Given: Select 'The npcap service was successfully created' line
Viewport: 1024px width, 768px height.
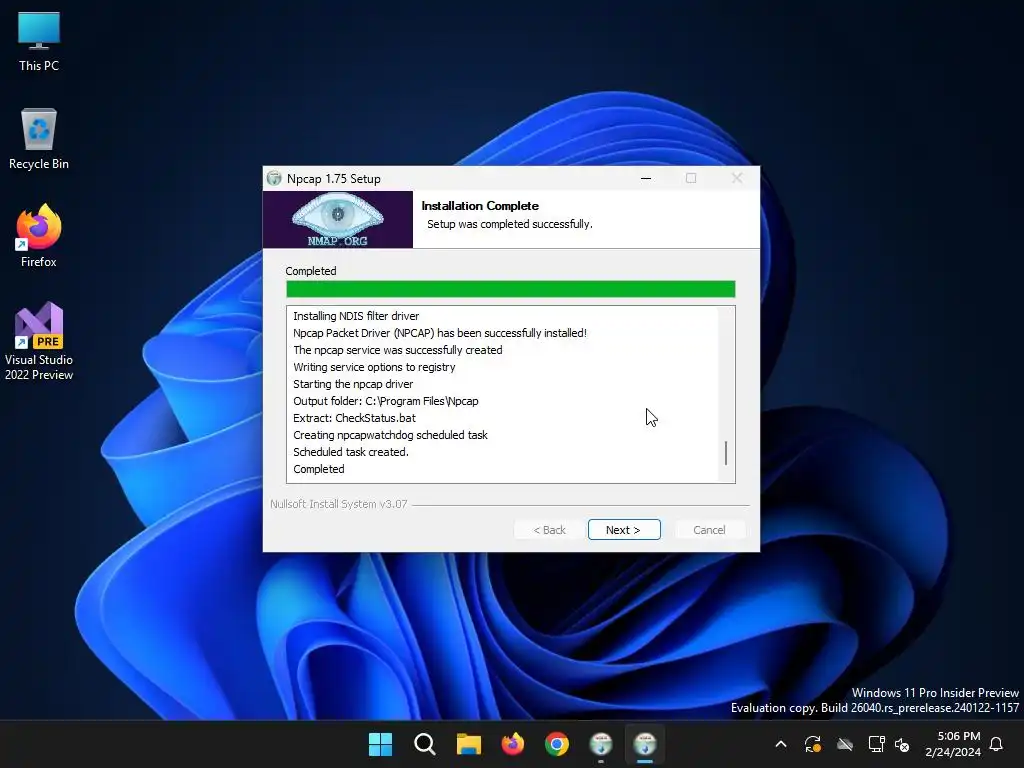Looking at the screenshot, I should click(x=398, y=350).
